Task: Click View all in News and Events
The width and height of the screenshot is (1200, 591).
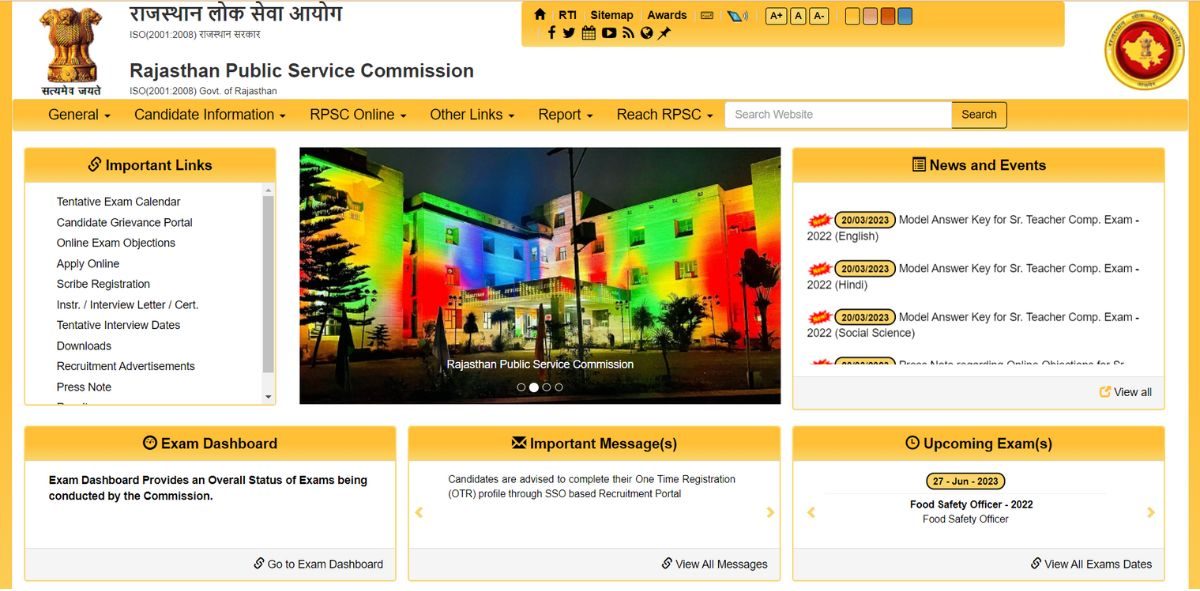Action: tap(1126, 392)
